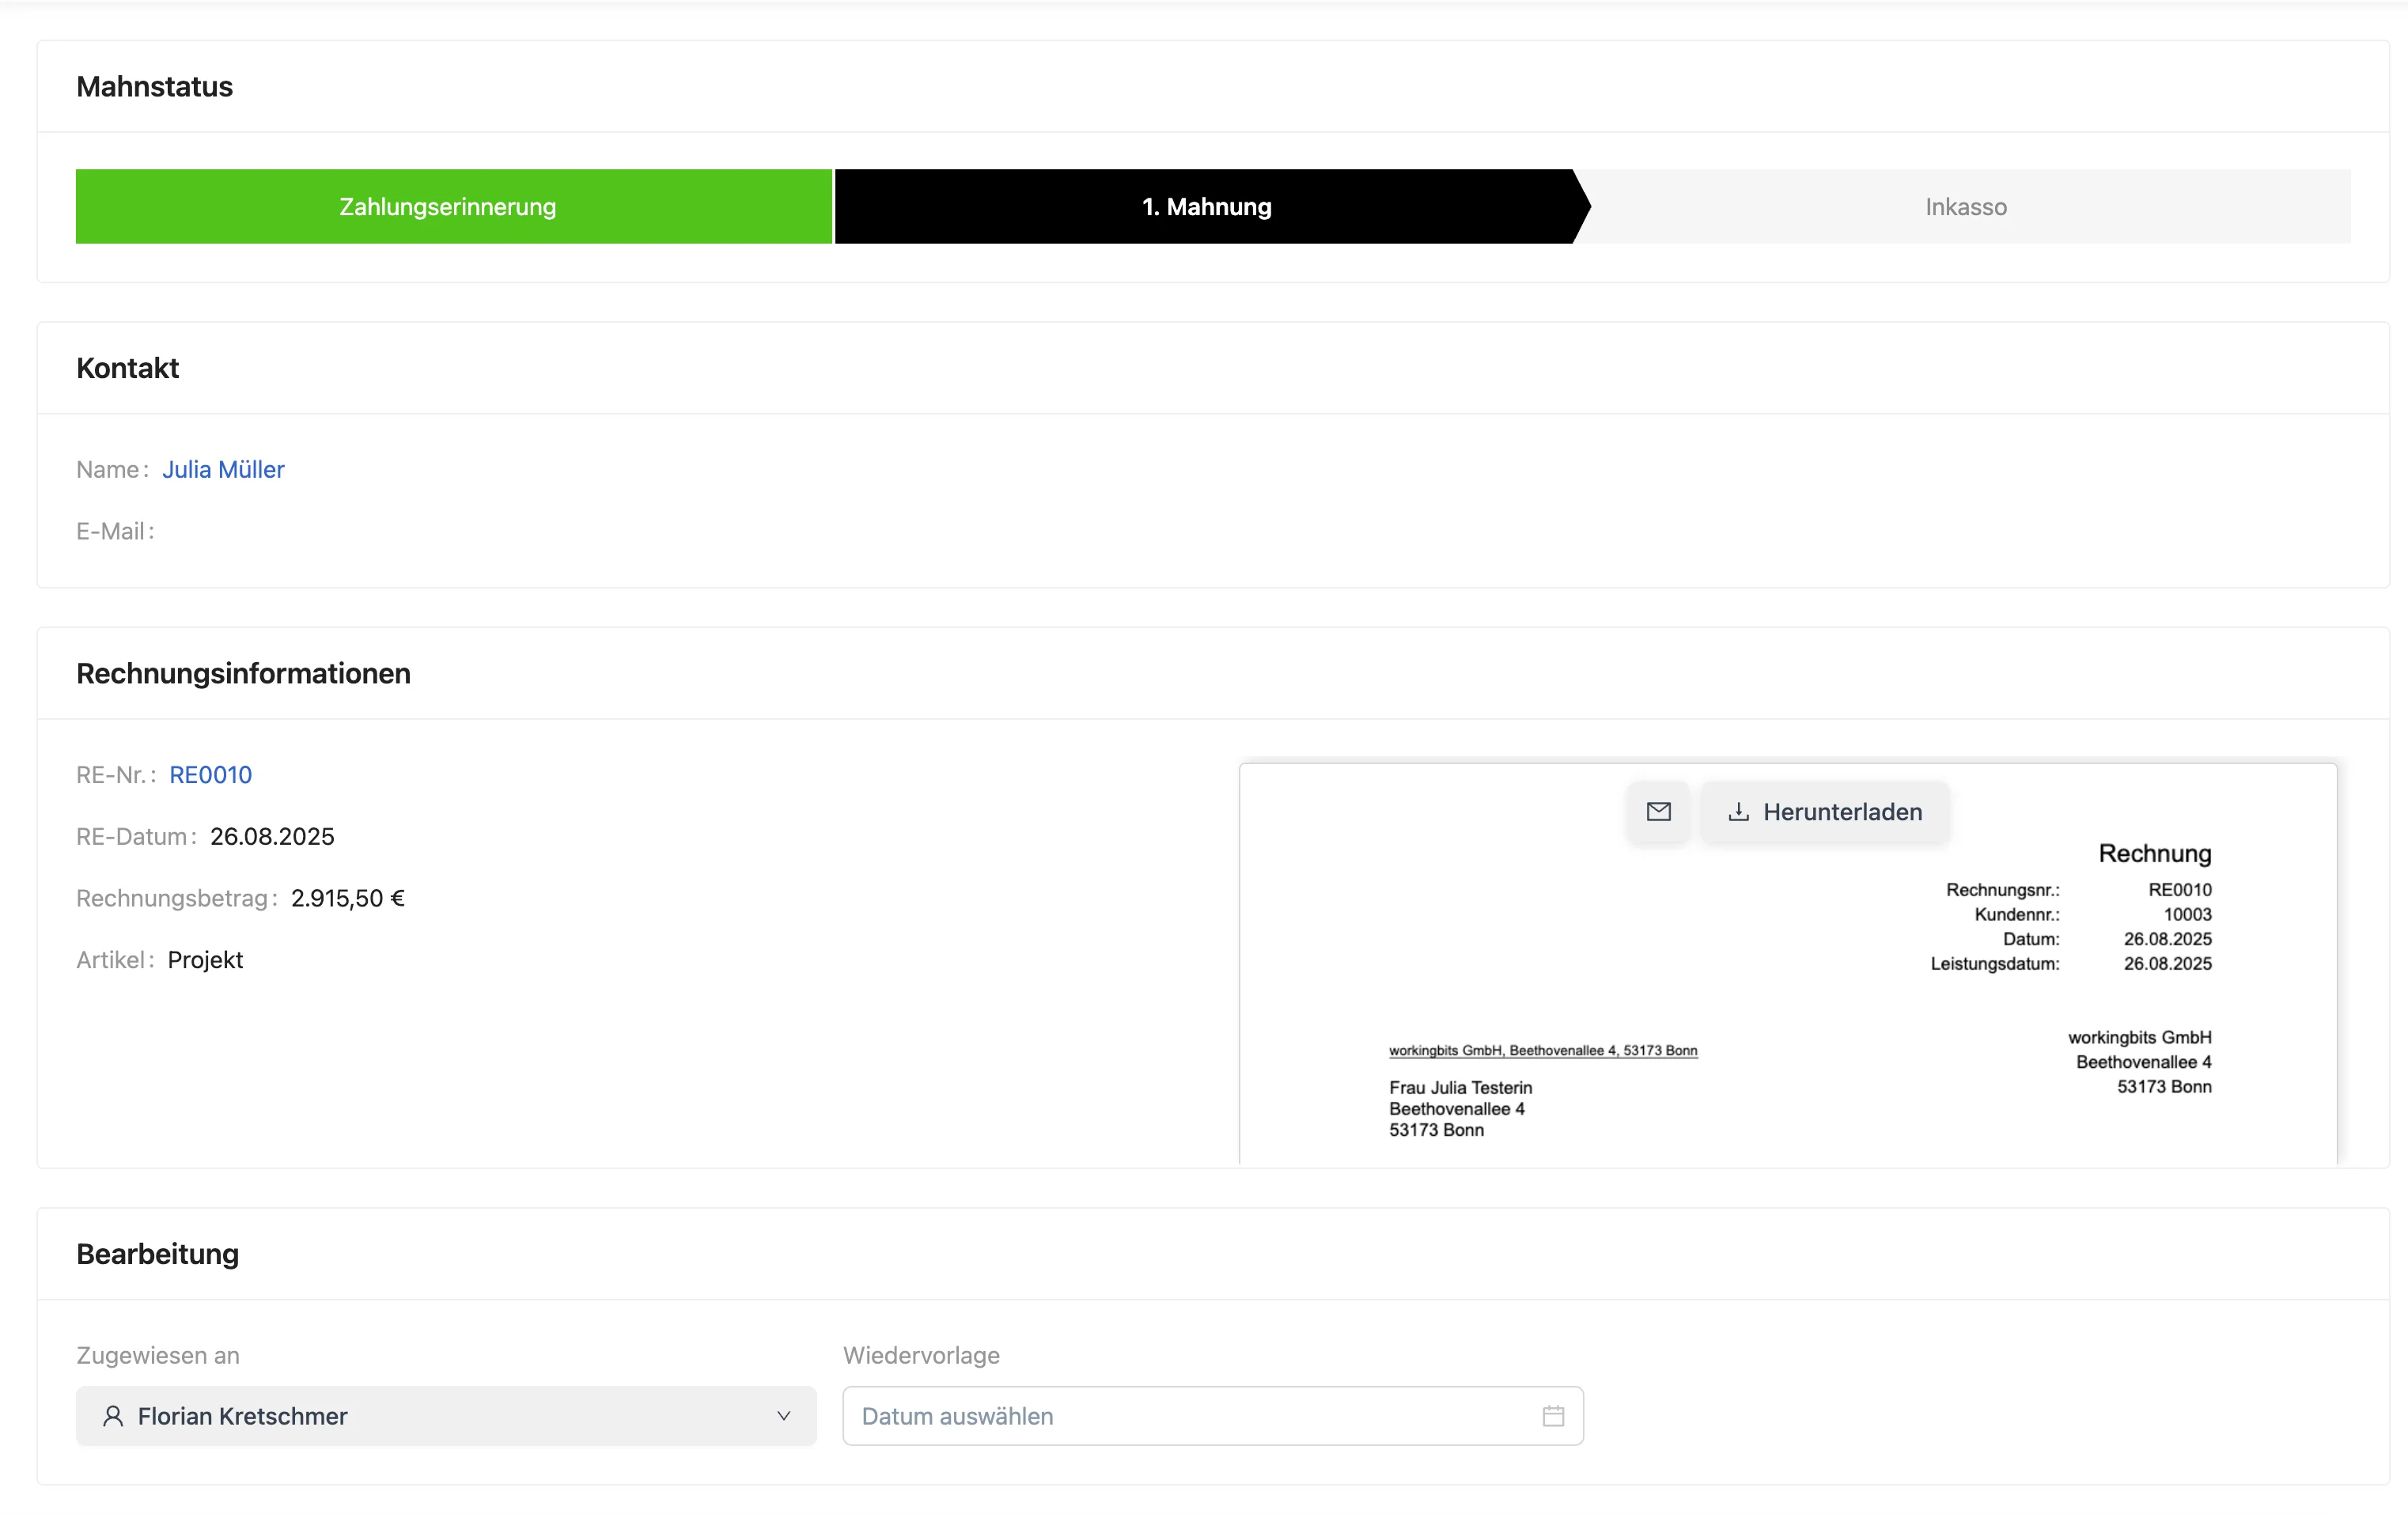Image resolution: width=2408 pixels, height=1514 pixels.
Task: Click the envelope email icon on invoice preview
Action: click(x=1658, y=811)
